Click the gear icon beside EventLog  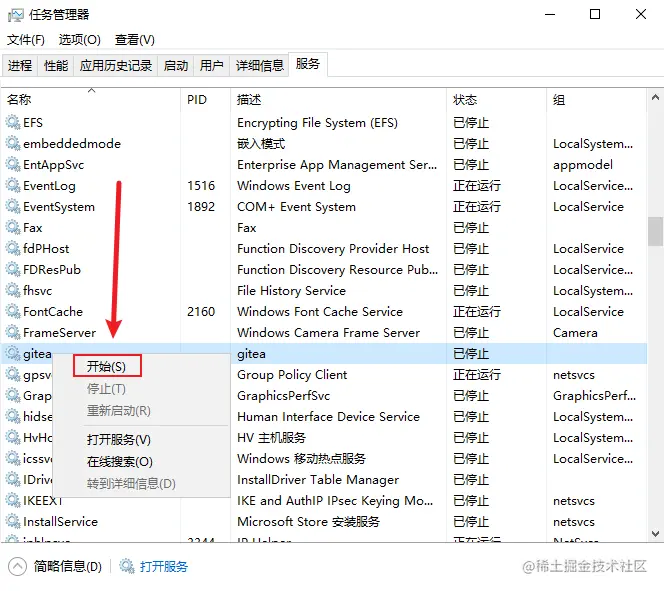[x=13, y=186]
